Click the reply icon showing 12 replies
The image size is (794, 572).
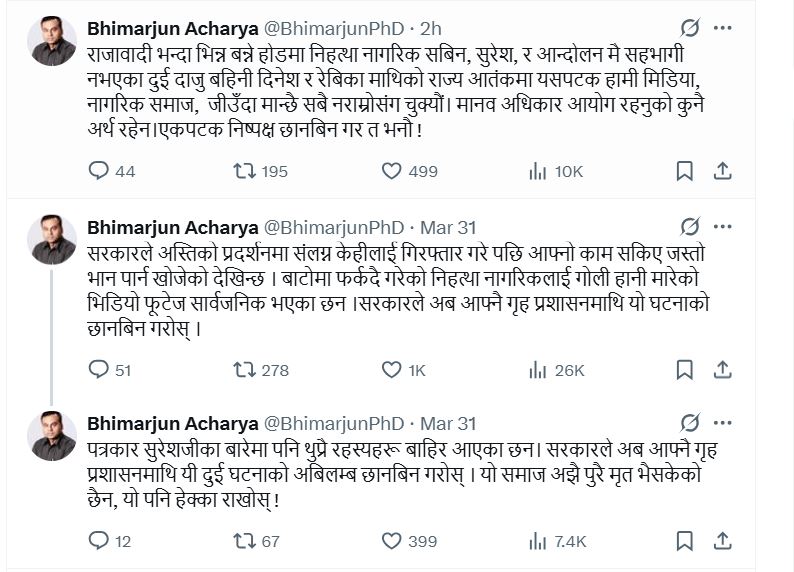coord(98,541)
